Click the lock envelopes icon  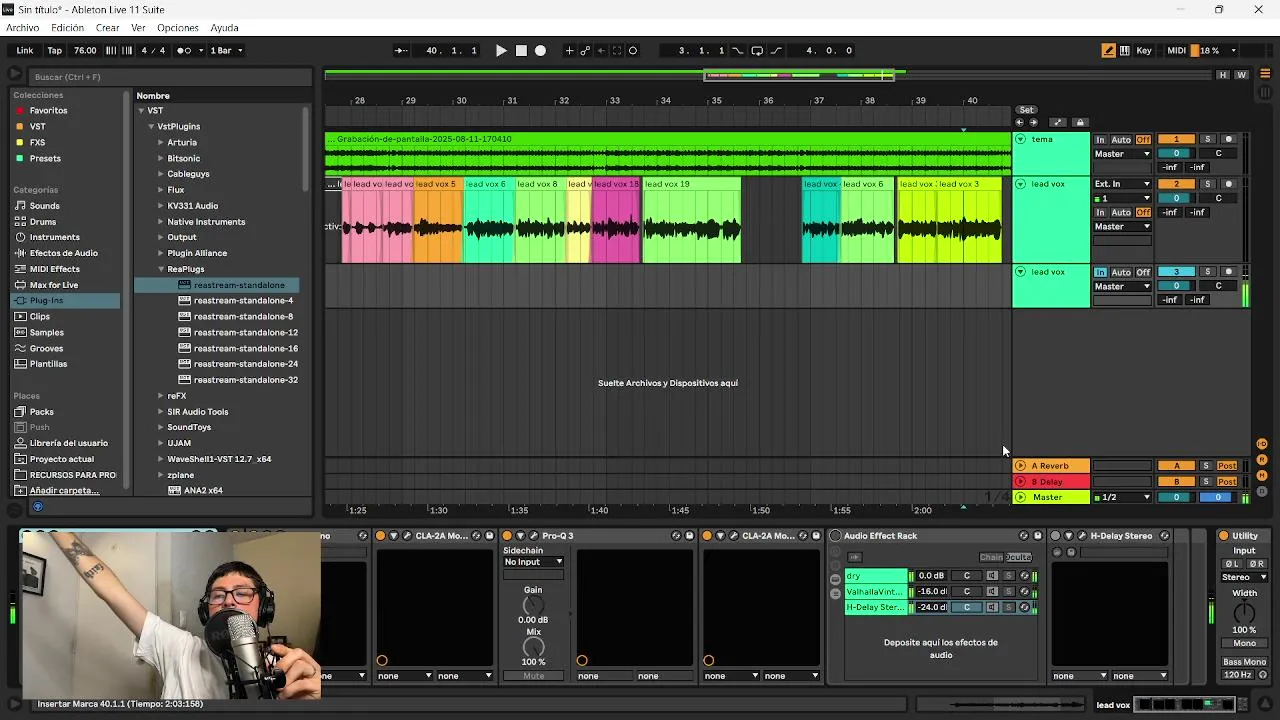(x=1079, y=123)
